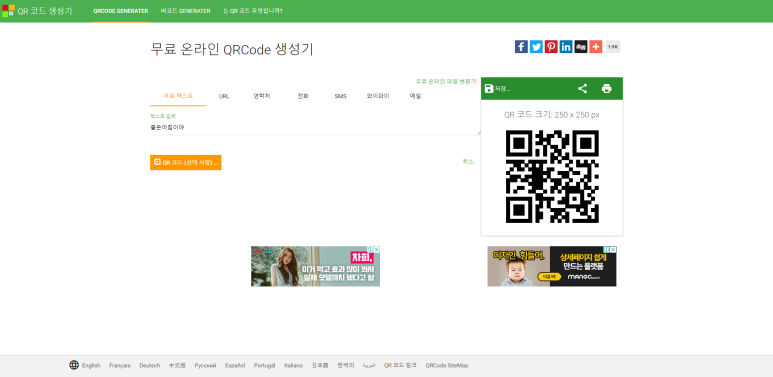The width and height of the screenshot is (773, 377).
Task: Click the generated QR code image
Action: (552, 176)
